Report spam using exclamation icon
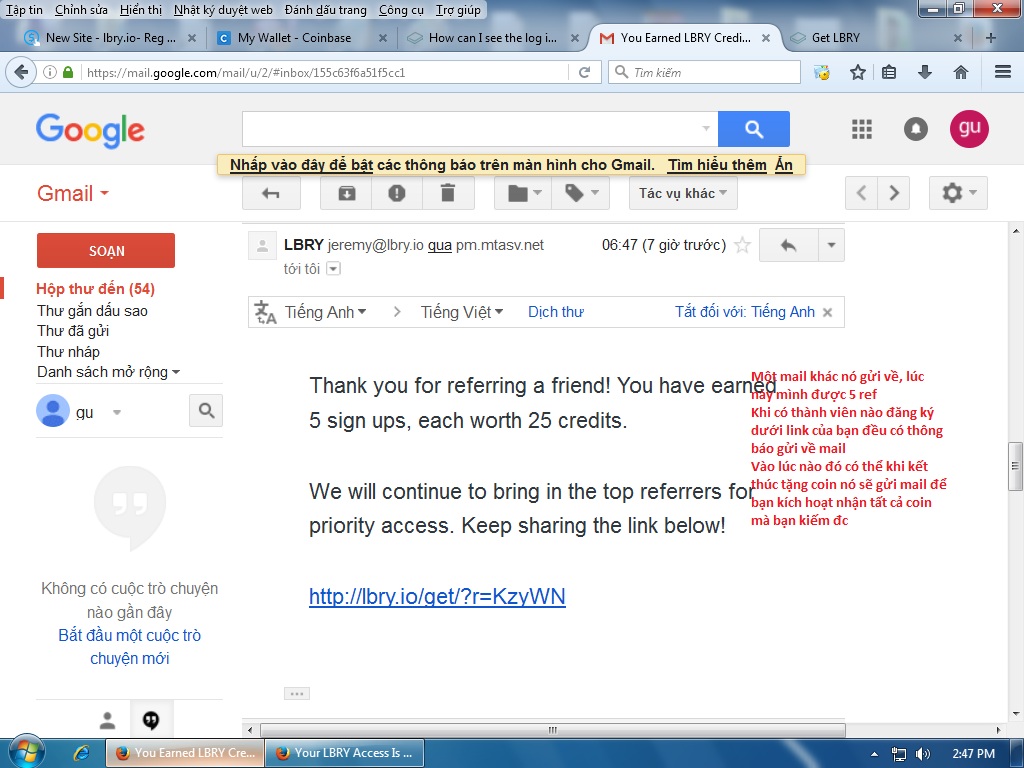The height and width of the screenshot is (768, 1024). (x=396, y=193)
